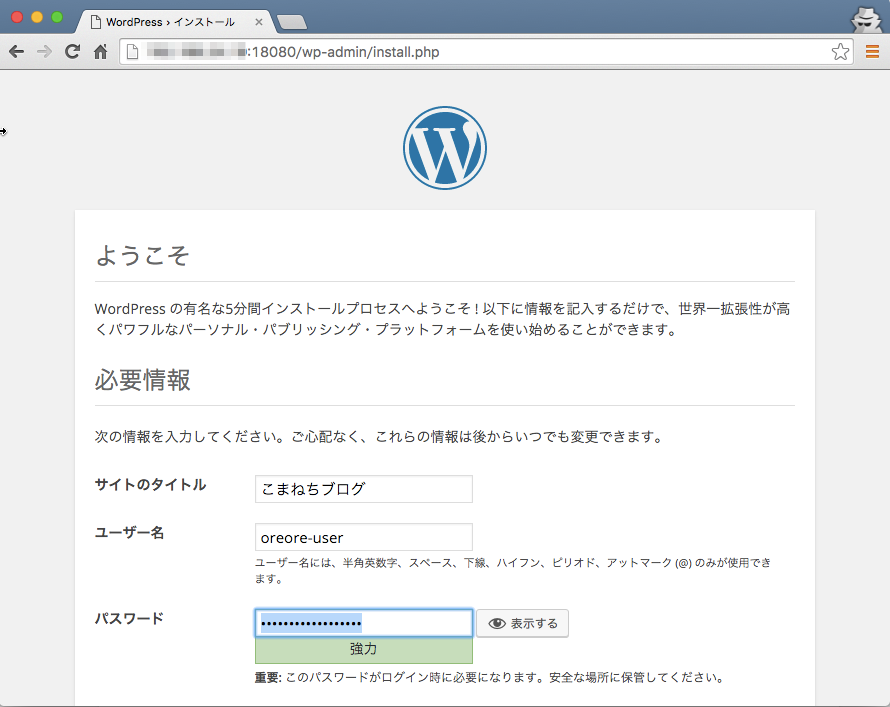
Task: Close the WordPress install tab
Action: 259,22
